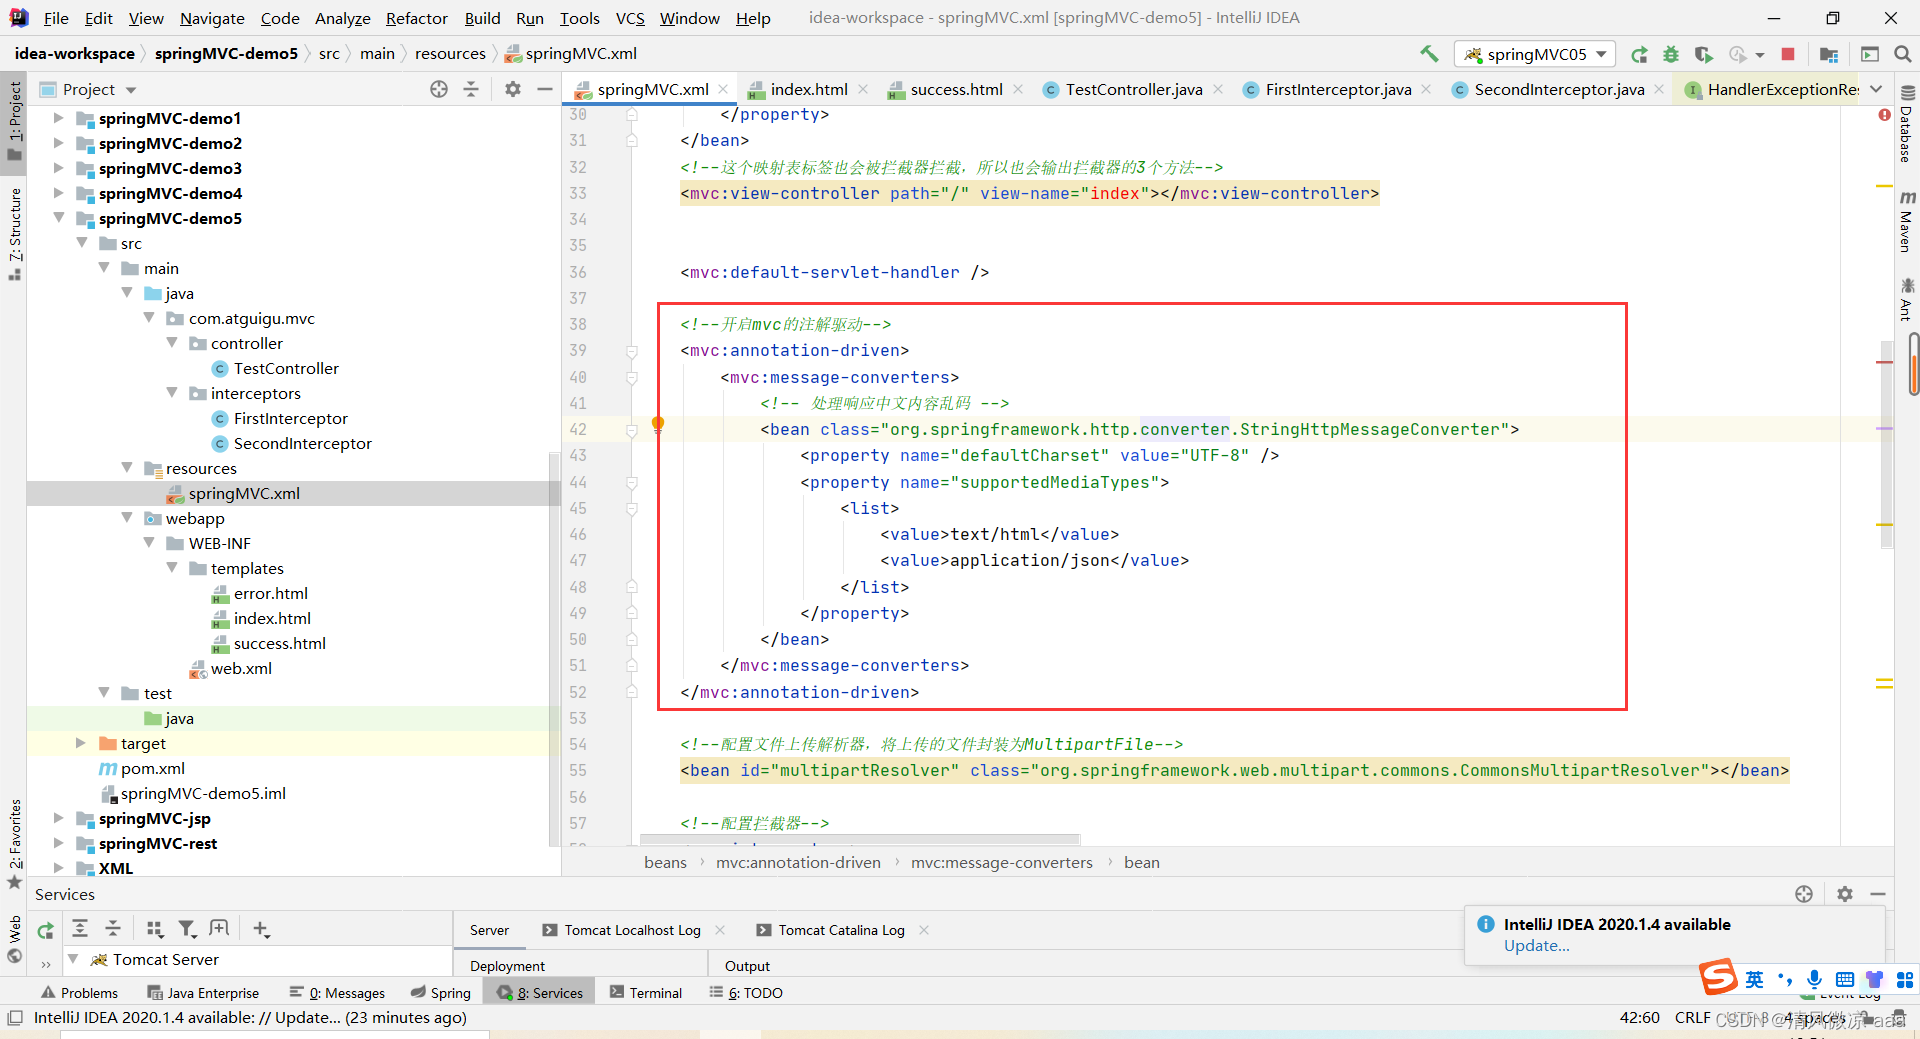Toggle the Ant side tool window
This screenshot has height=1039, width=1920.
(x=1907, y=300)
